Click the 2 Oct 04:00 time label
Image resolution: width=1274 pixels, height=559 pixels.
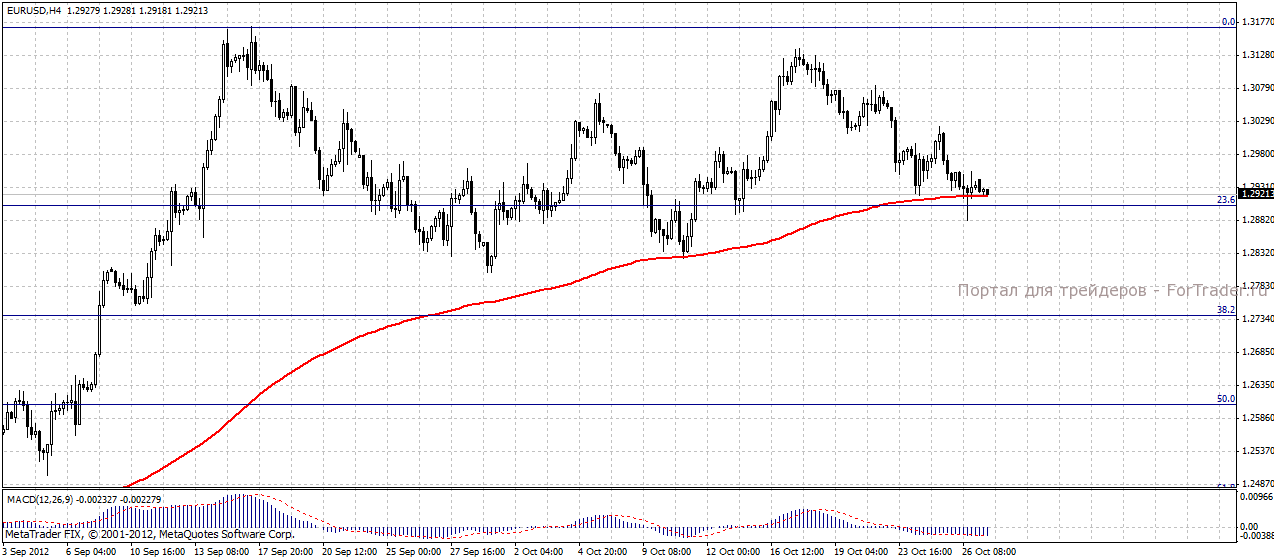[541, 551]
